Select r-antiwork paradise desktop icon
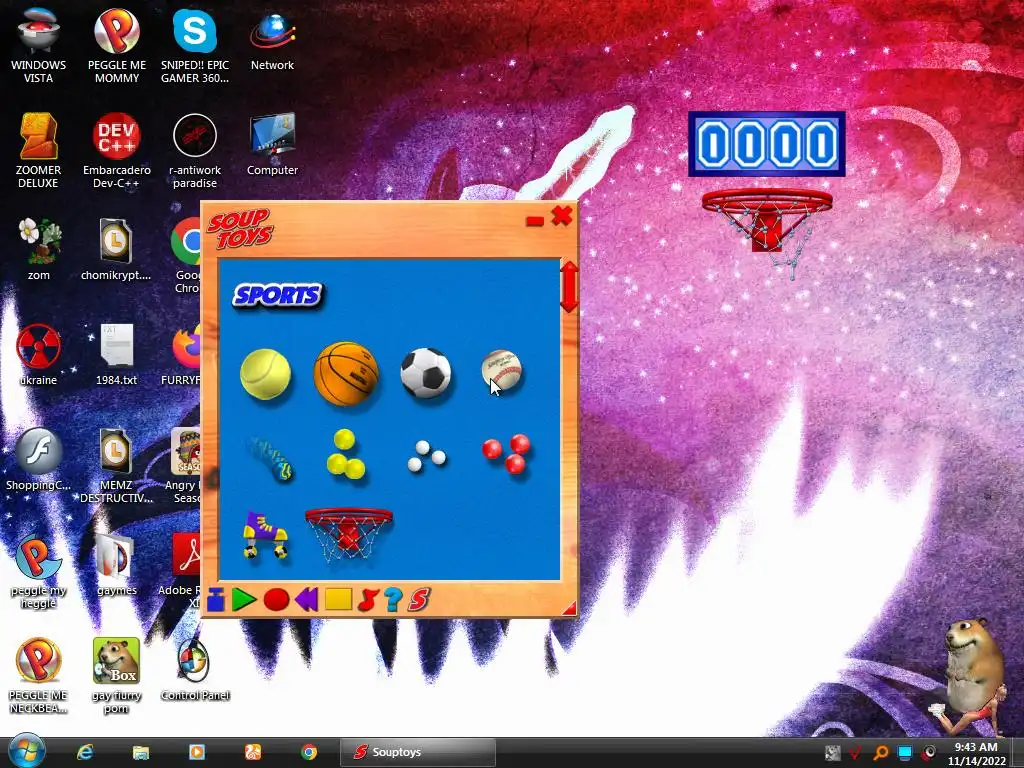Image resolution: width=1024 pixels, height=768 pixels. [195, 151]
